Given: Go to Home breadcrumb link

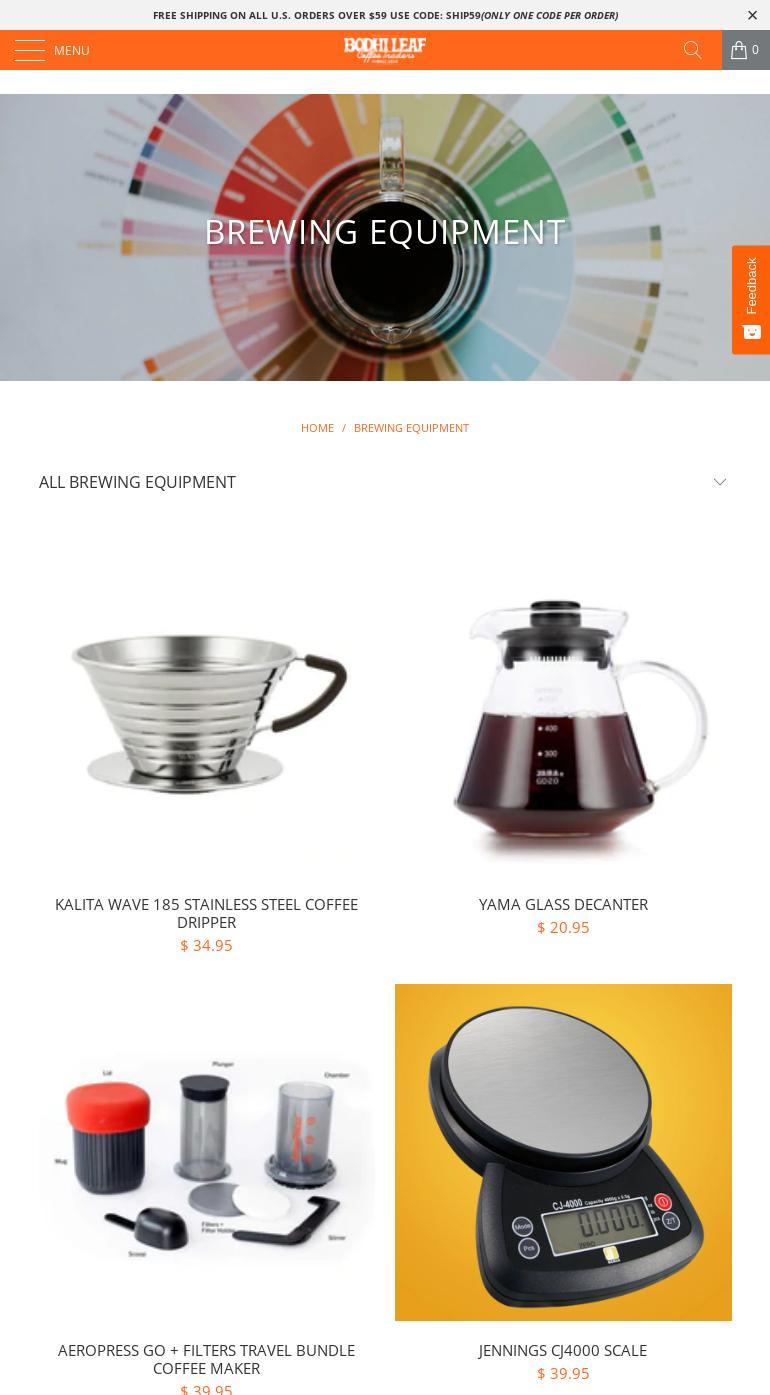Looking at the screenshot, I should coord(317,428).
